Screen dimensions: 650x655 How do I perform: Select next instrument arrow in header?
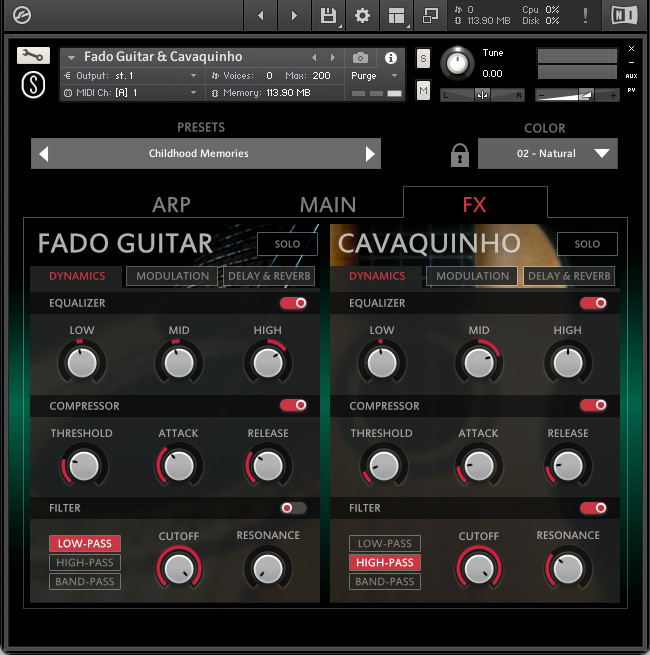(x=333, y=58)
